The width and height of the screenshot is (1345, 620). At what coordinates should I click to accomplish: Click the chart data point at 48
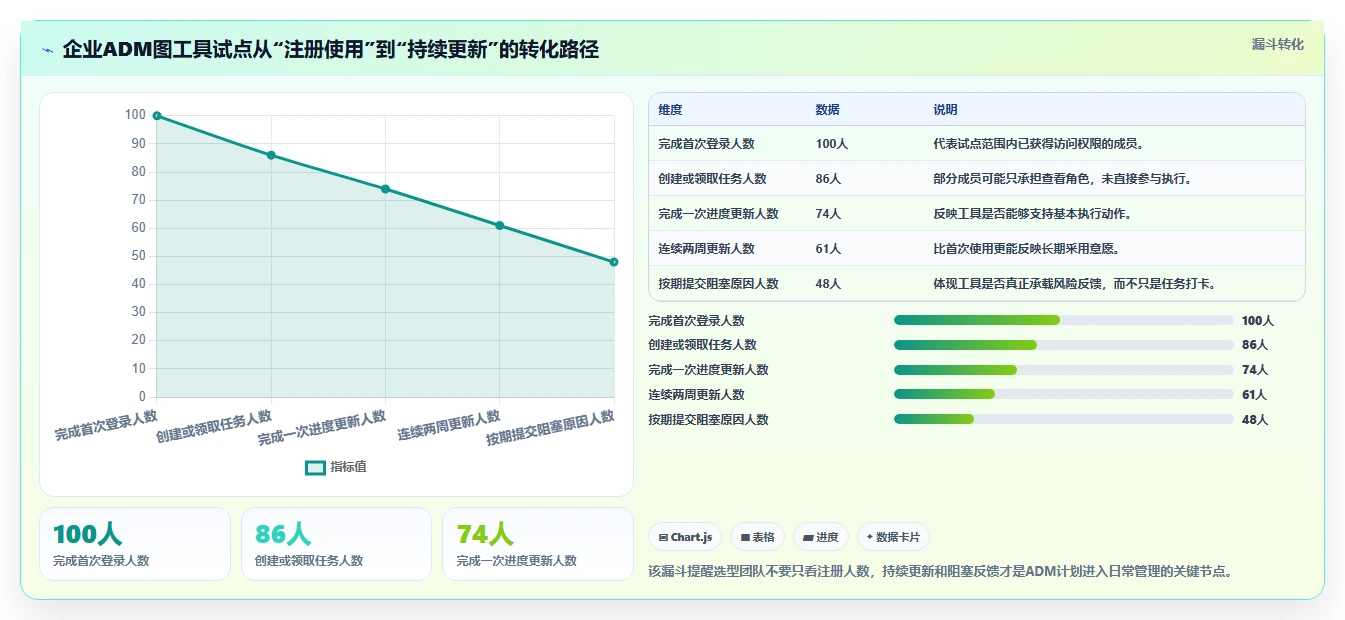tap(614, 262)
